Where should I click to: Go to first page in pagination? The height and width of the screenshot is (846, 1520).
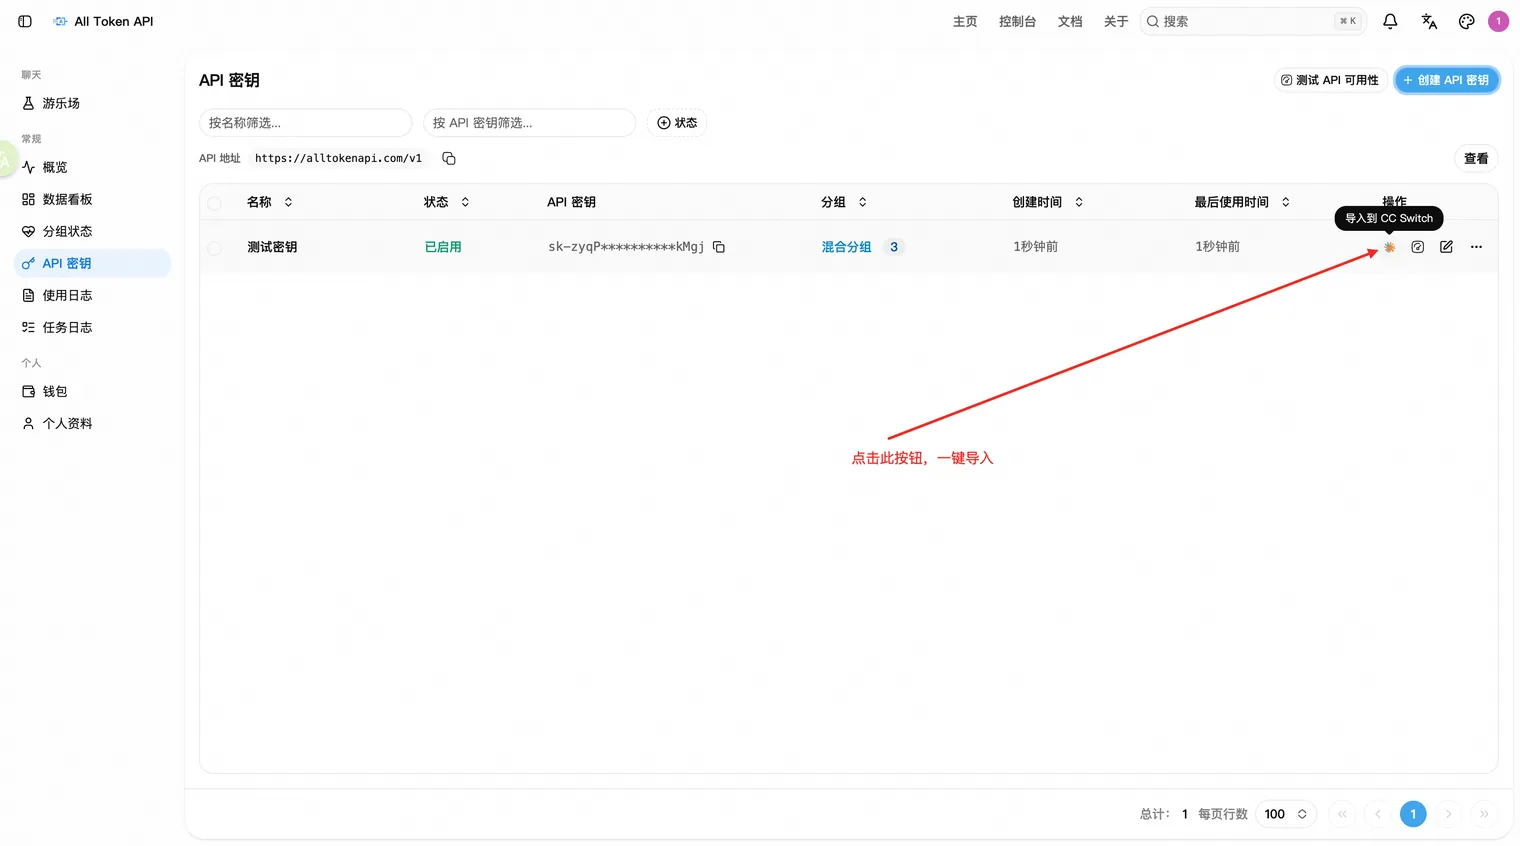click(x=1342, y=814)
